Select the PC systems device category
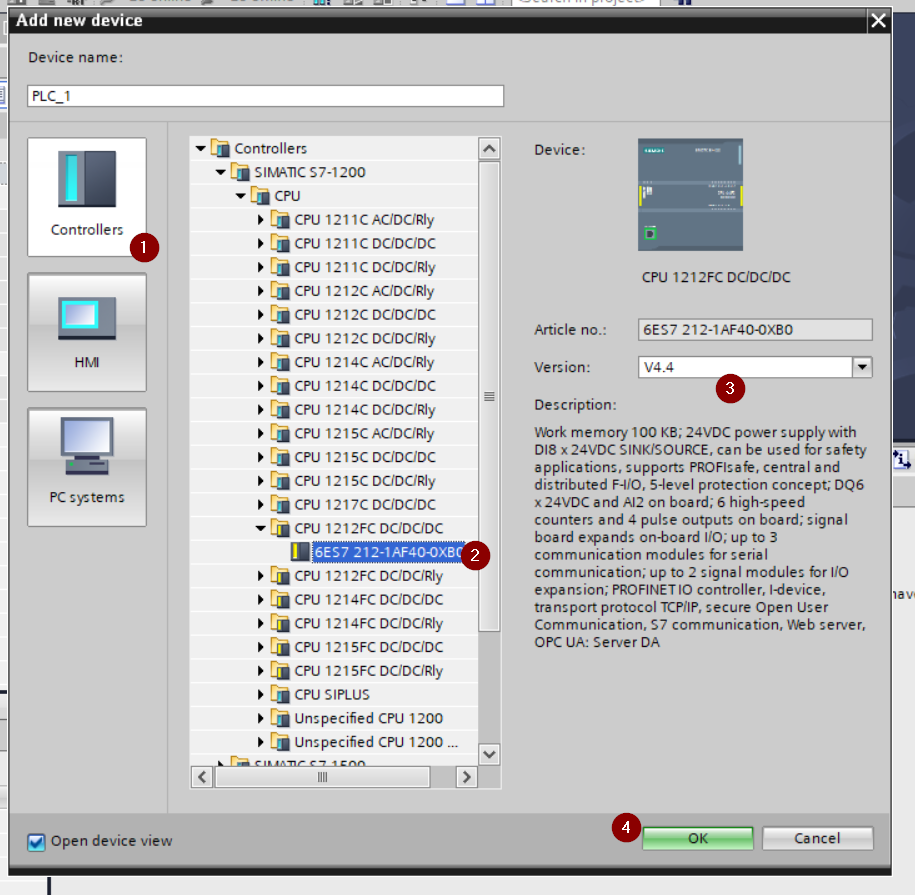Image resolution: width=915 pixels, height=895 pixels. pyautogui.click(x=87, y=467)
